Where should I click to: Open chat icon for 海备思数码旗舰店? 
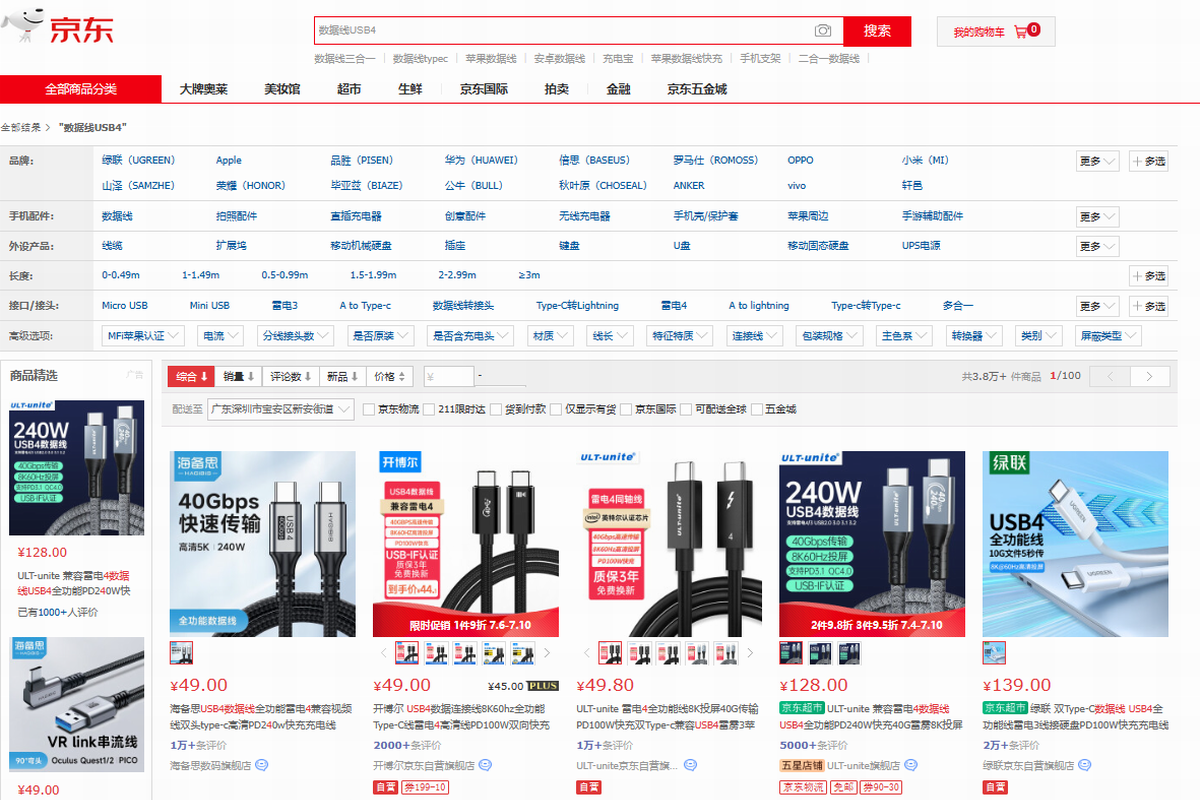coord(262,765)
